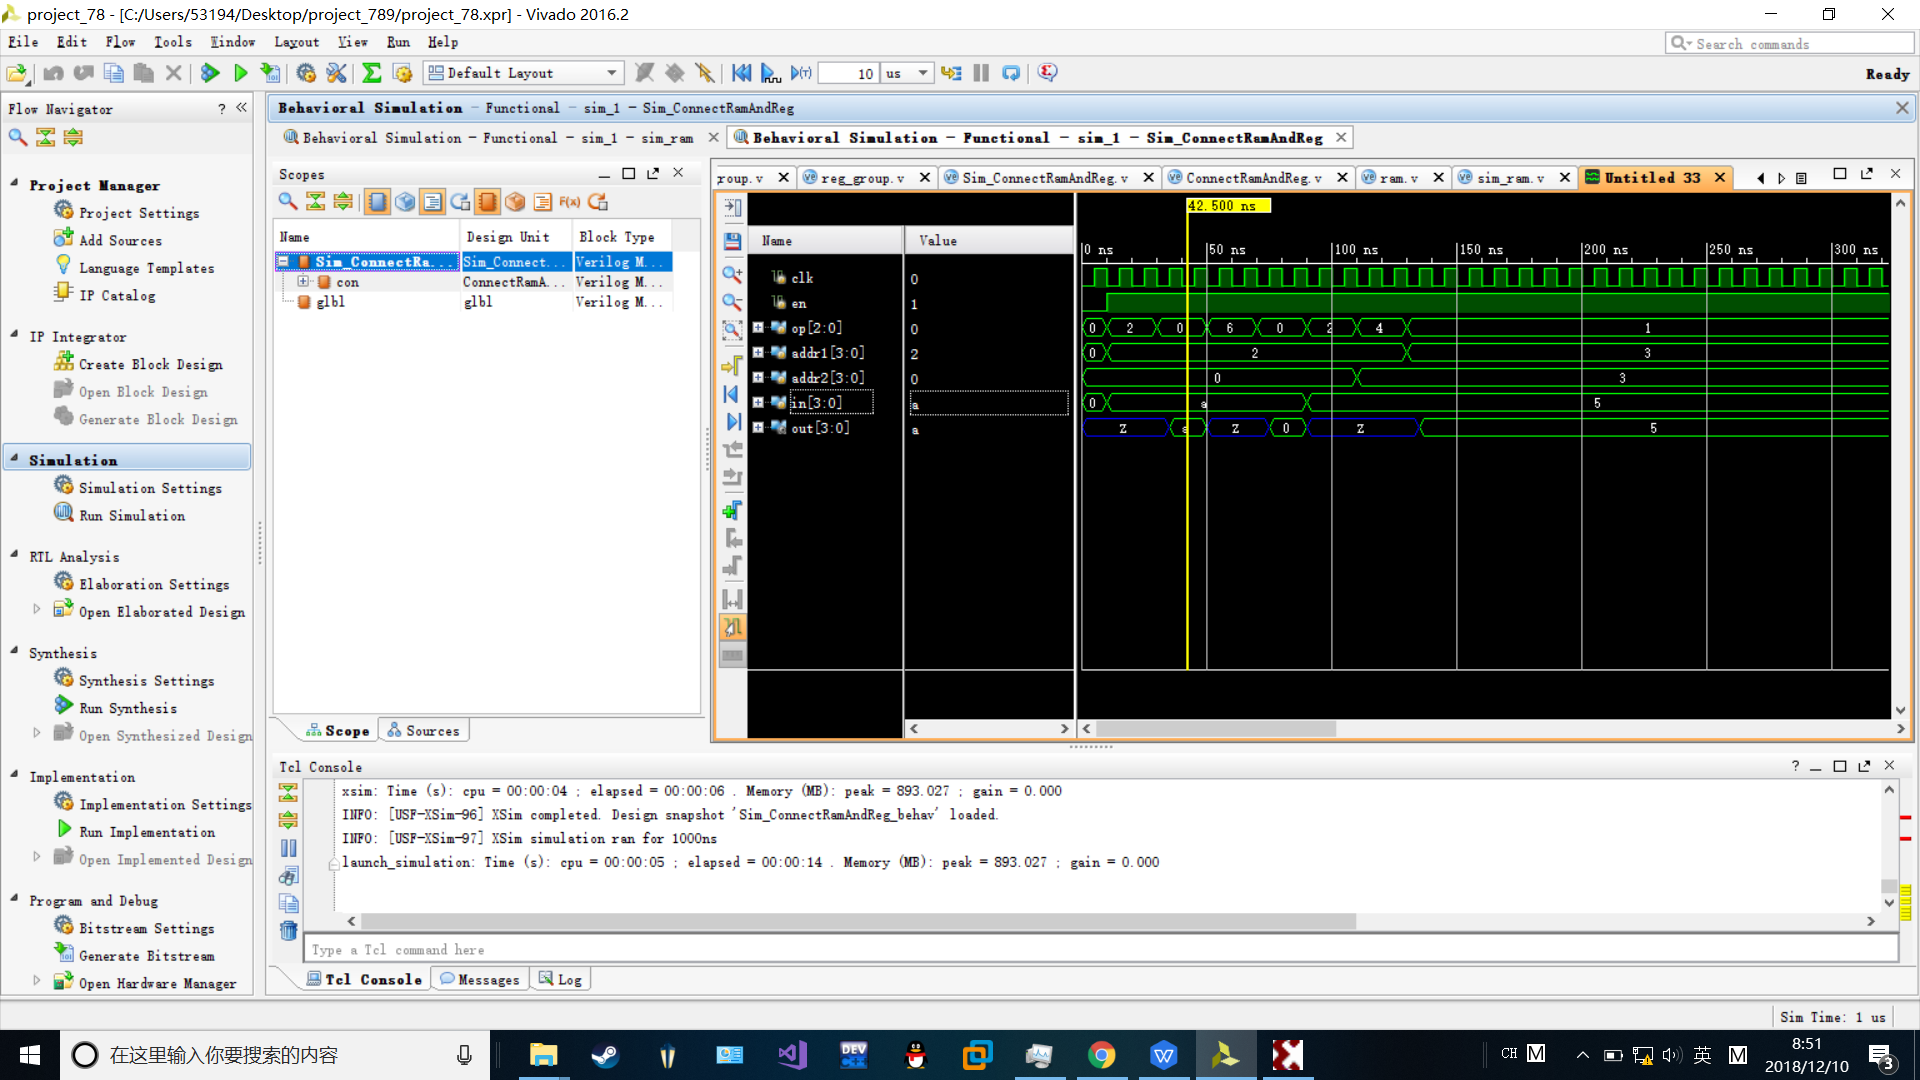Click Run Implementation link
This screenshot has height=1080, width=1920.
point(147,832)
